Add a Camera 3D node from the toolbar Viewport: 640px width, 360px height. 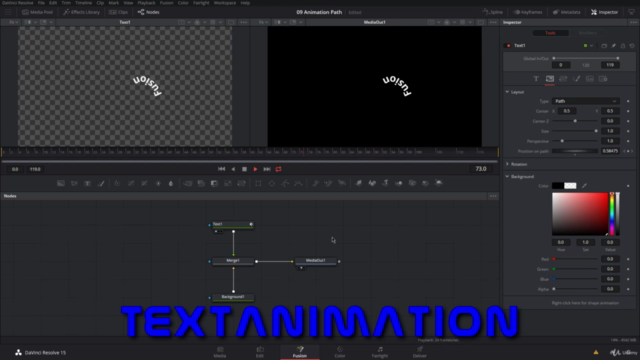click(x=412, y=183)
